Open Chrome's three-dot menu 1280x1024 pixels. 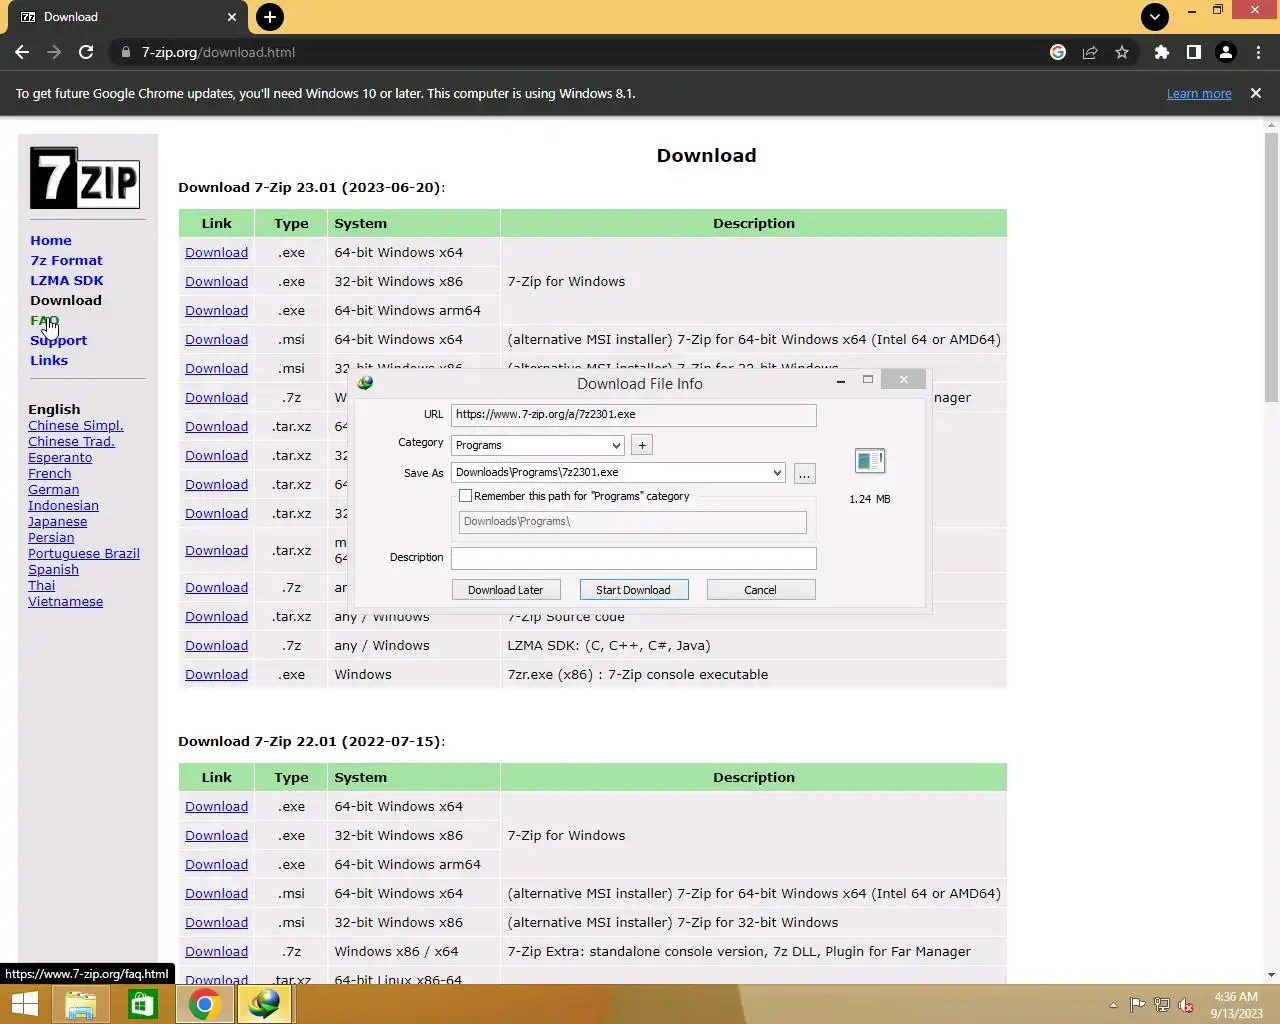pyautogui.click(x=1258, y=52)
